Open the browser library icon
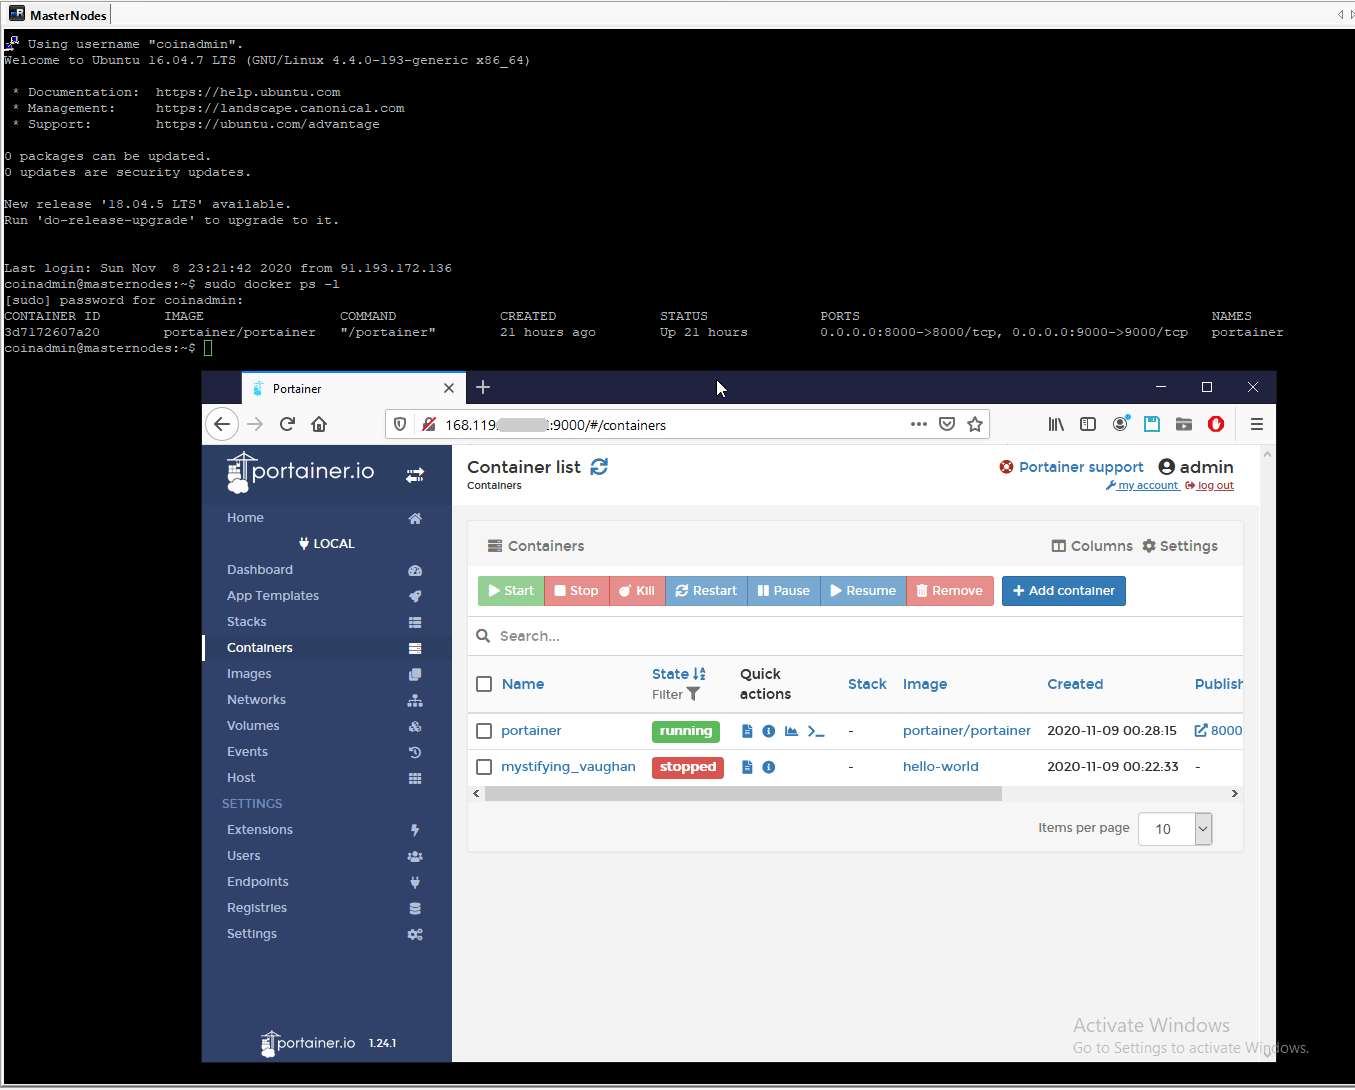Image resolution: width=1355 pixels, height=1090 pixels. pos(1056,424)
